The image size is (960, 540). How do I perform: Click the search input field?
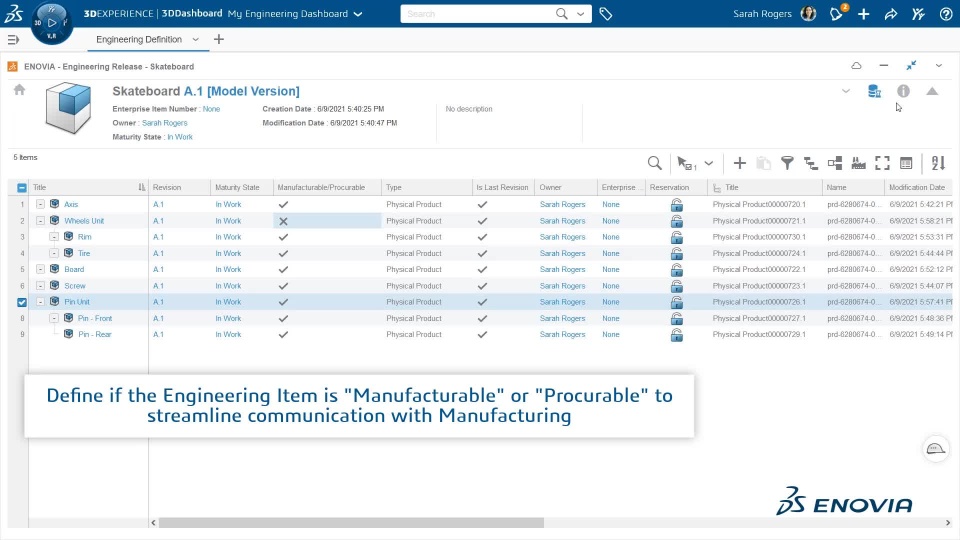478,14
